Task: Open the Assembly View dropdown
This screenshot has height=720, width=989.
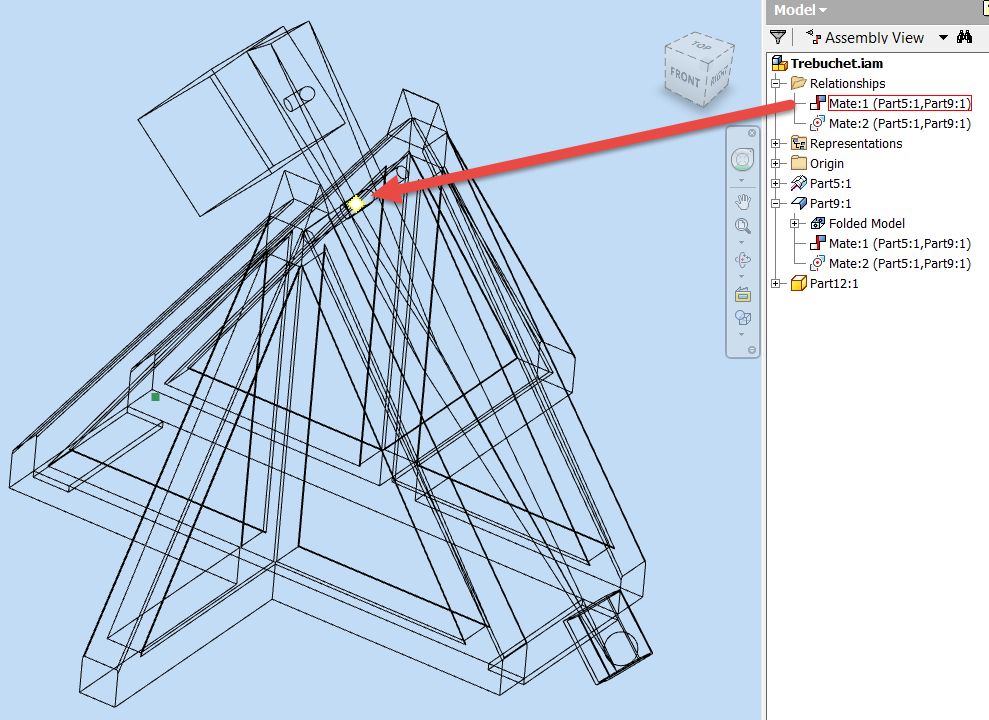Action: (x=943, y=37)
